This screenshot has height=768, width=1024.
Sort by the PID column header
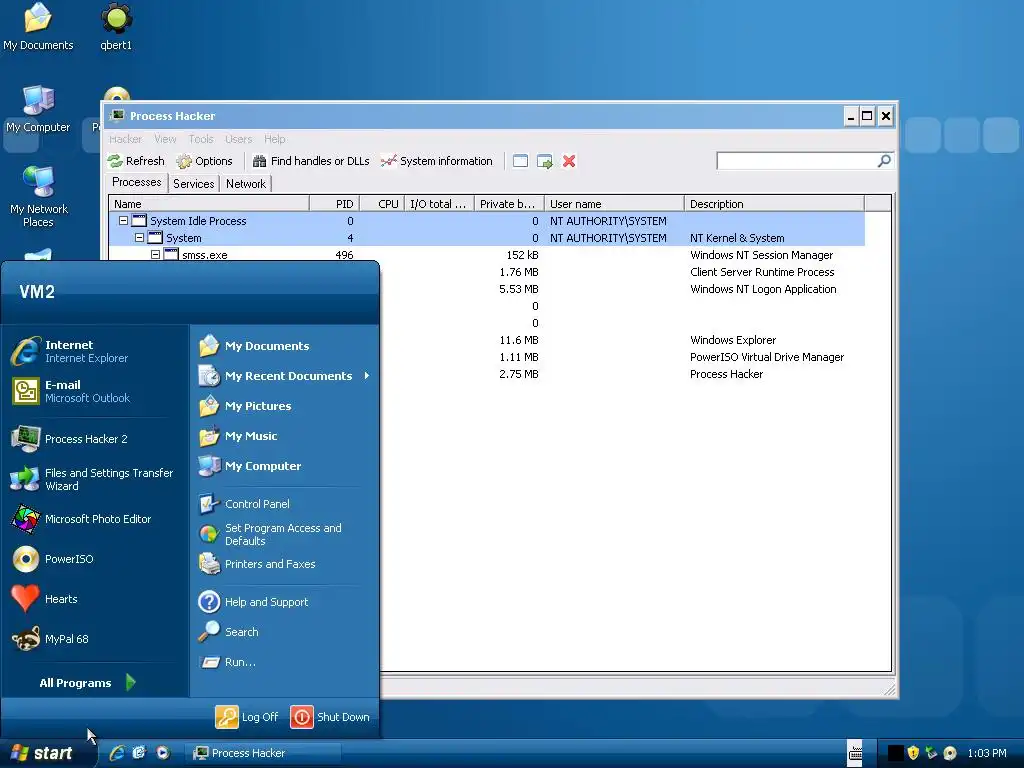pyautogui.click(x=334, y=204)
